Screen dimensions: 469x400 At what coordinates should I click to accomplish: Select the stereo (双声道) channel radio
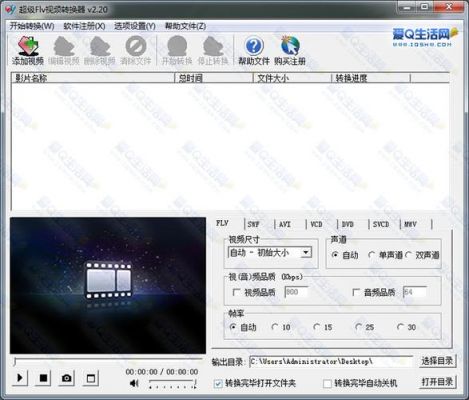coord(409,255)
